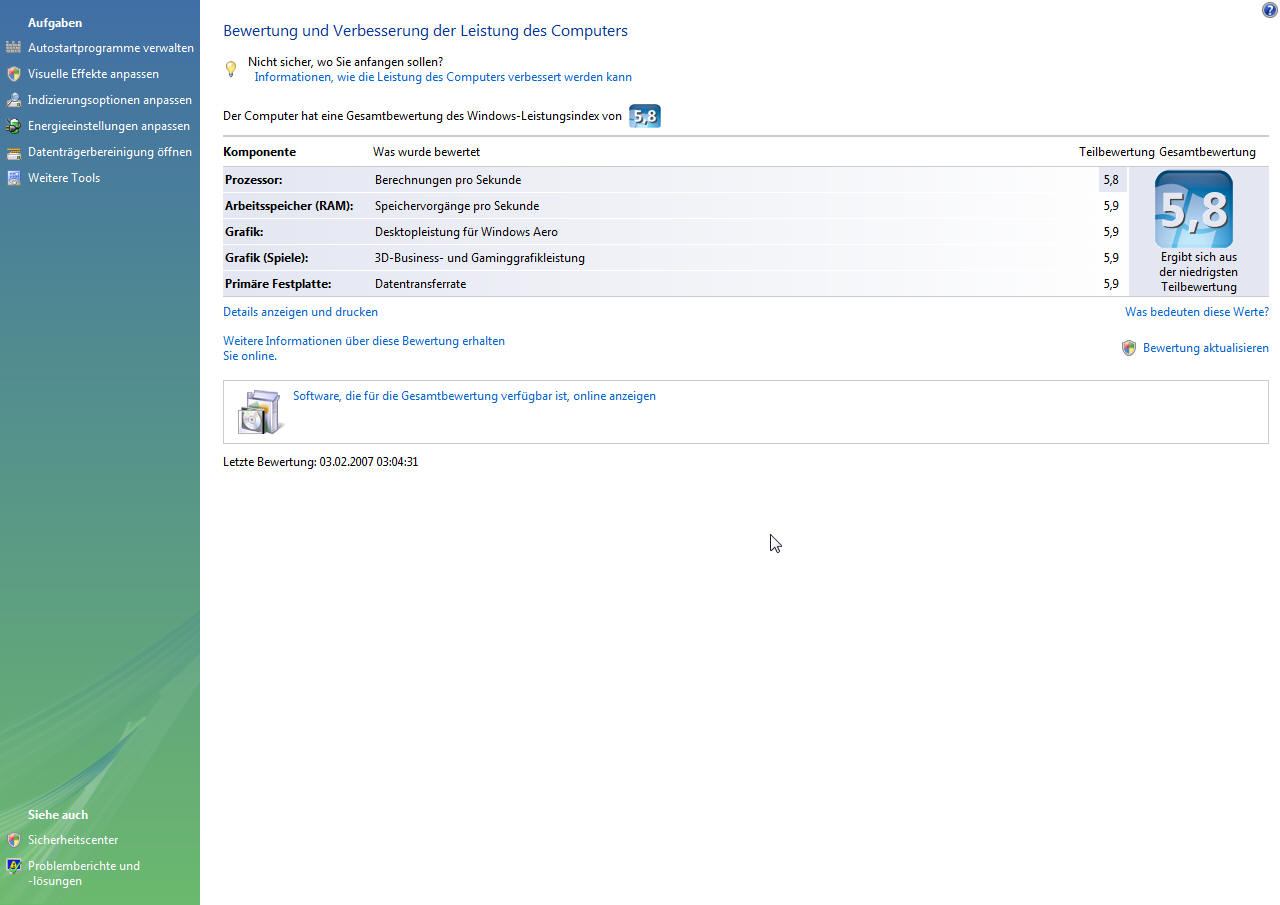Select the Grafik: row label
Image resolution: width=1280 pixels, height=905 pixels.
click(244, 232)
